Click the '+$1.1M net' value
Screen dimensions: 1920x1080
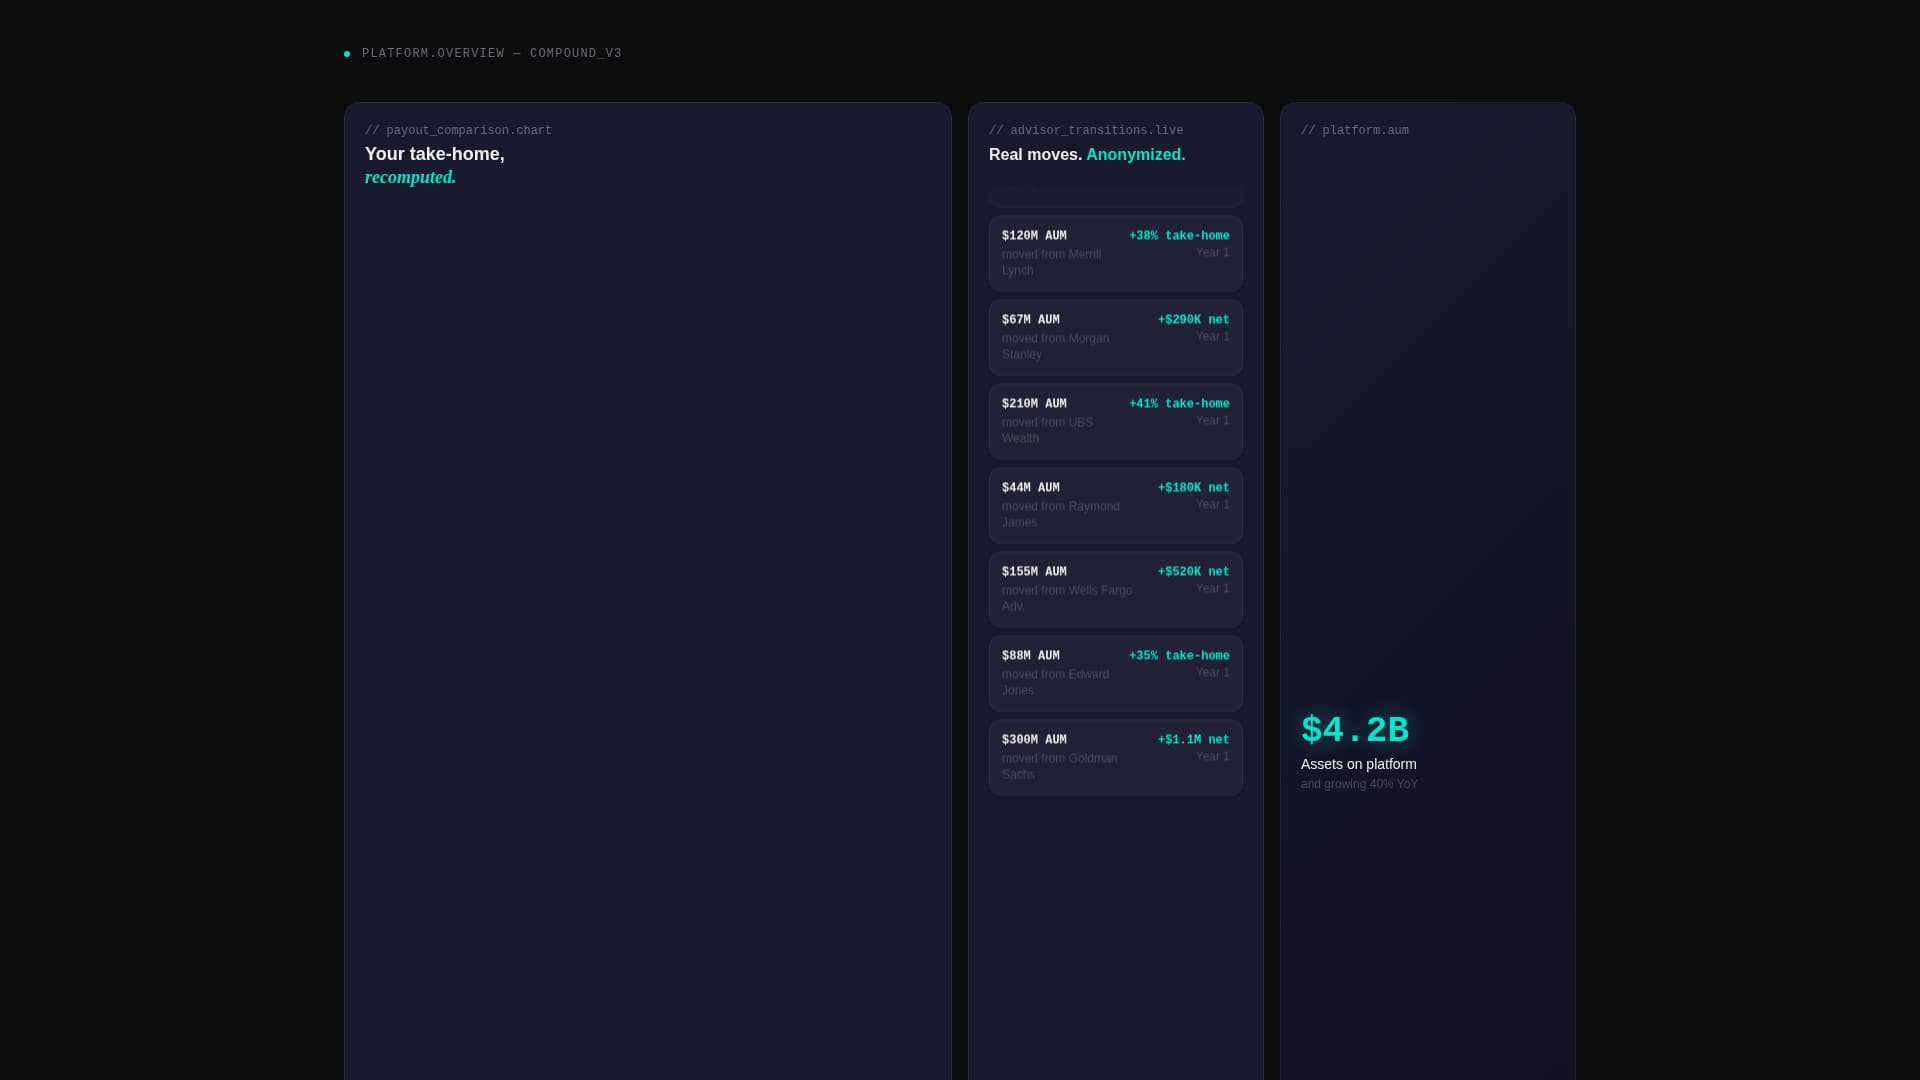click(x=1194, y=740)
